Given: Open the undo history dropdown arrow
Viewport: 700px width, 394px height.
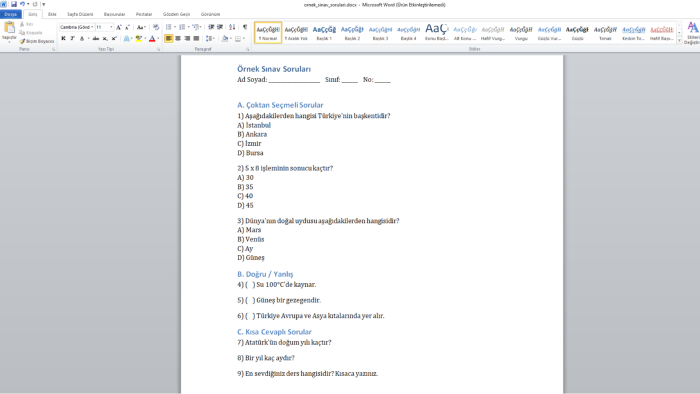Looking at the screenshot, I should (28, 4).
